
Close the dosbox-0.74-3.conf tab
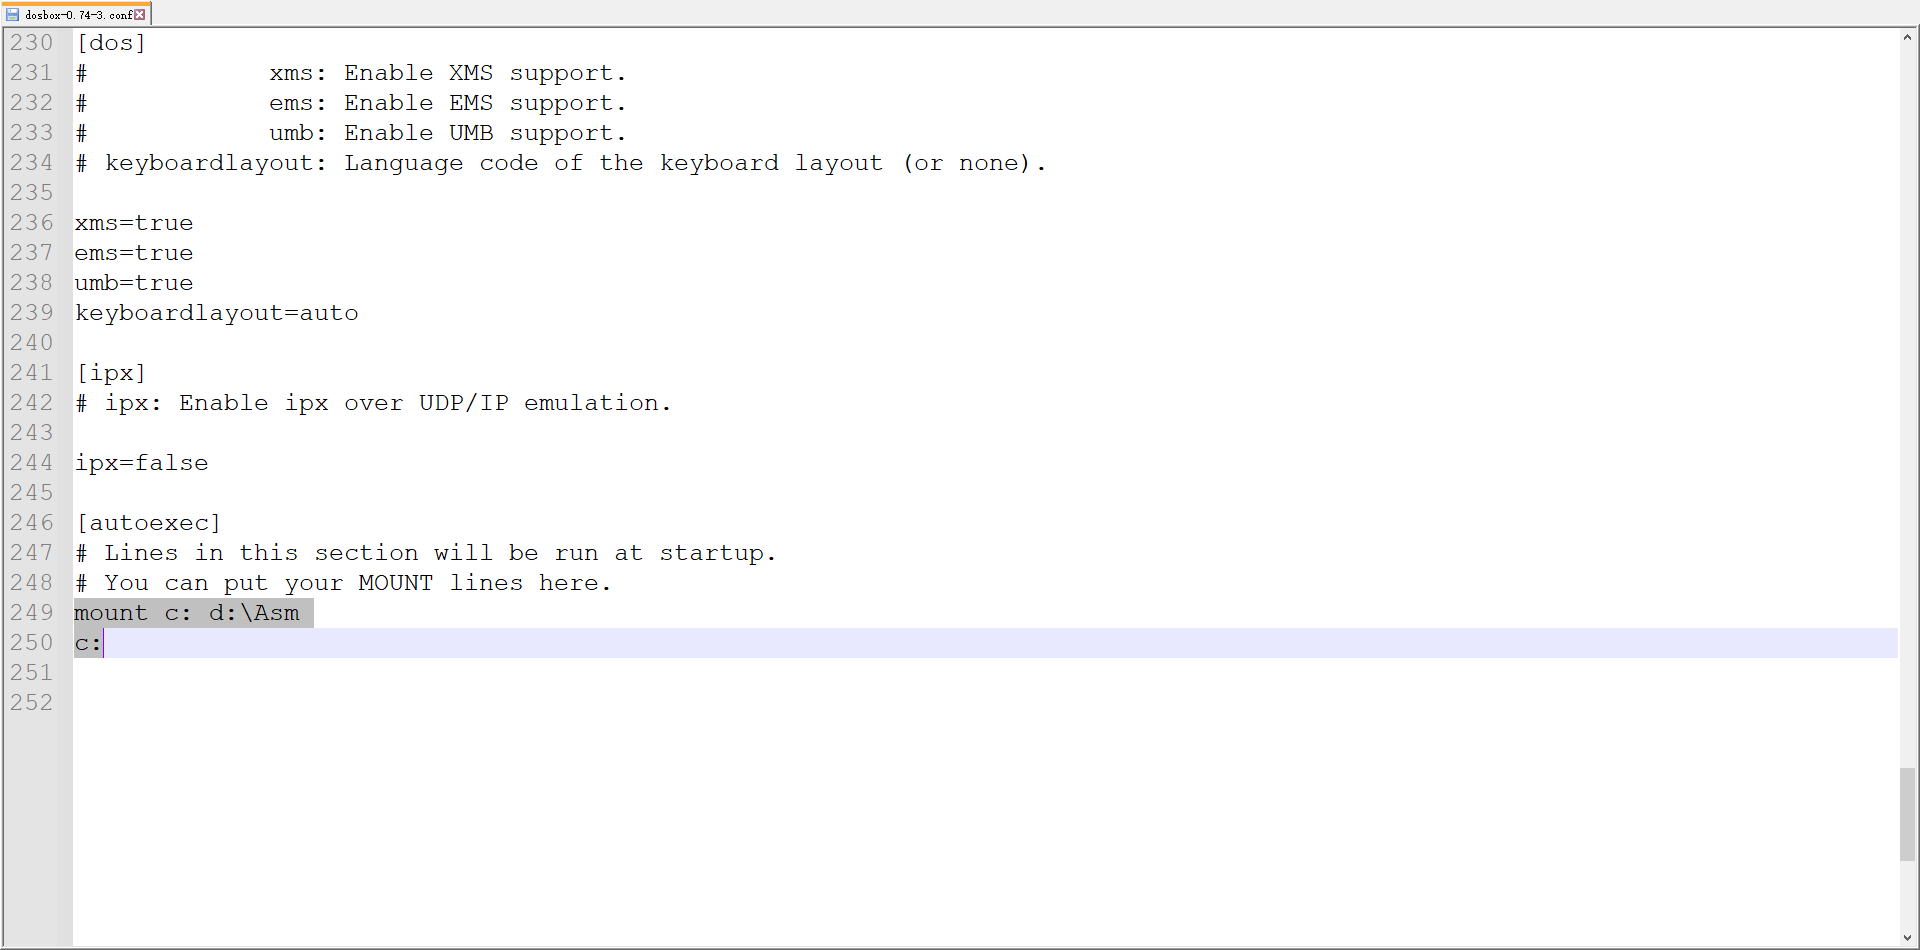pos(140,15)
